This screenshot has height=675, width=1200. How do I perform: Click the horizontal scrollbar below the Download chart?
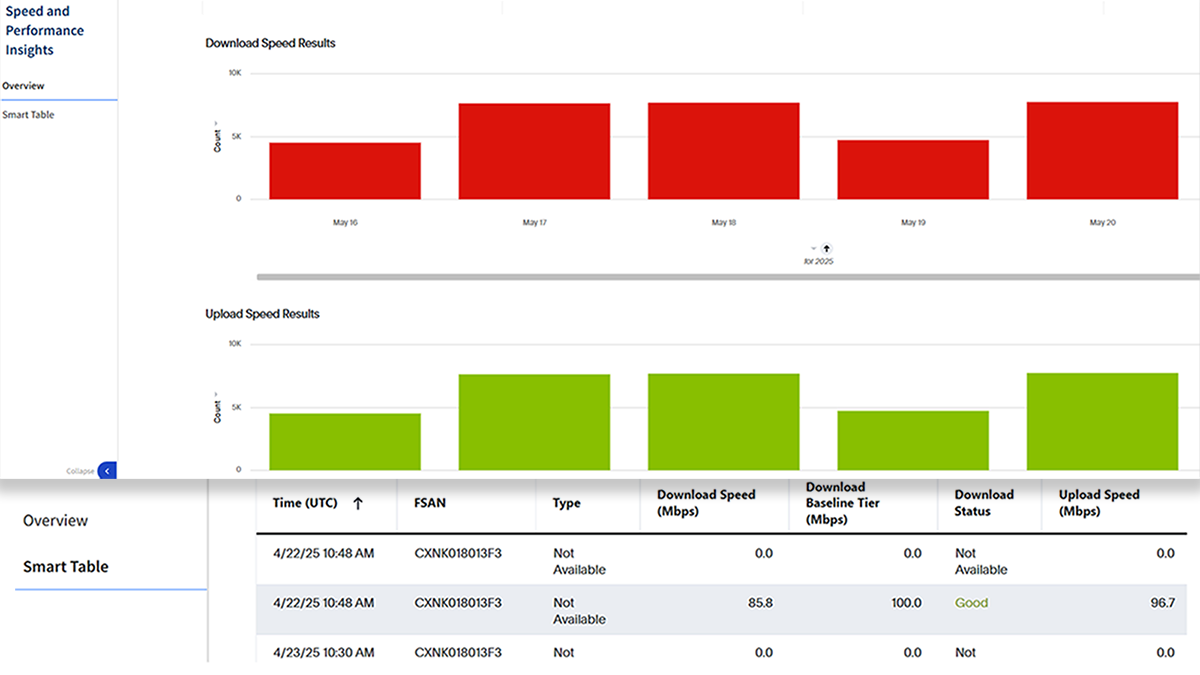click(700, 276)
